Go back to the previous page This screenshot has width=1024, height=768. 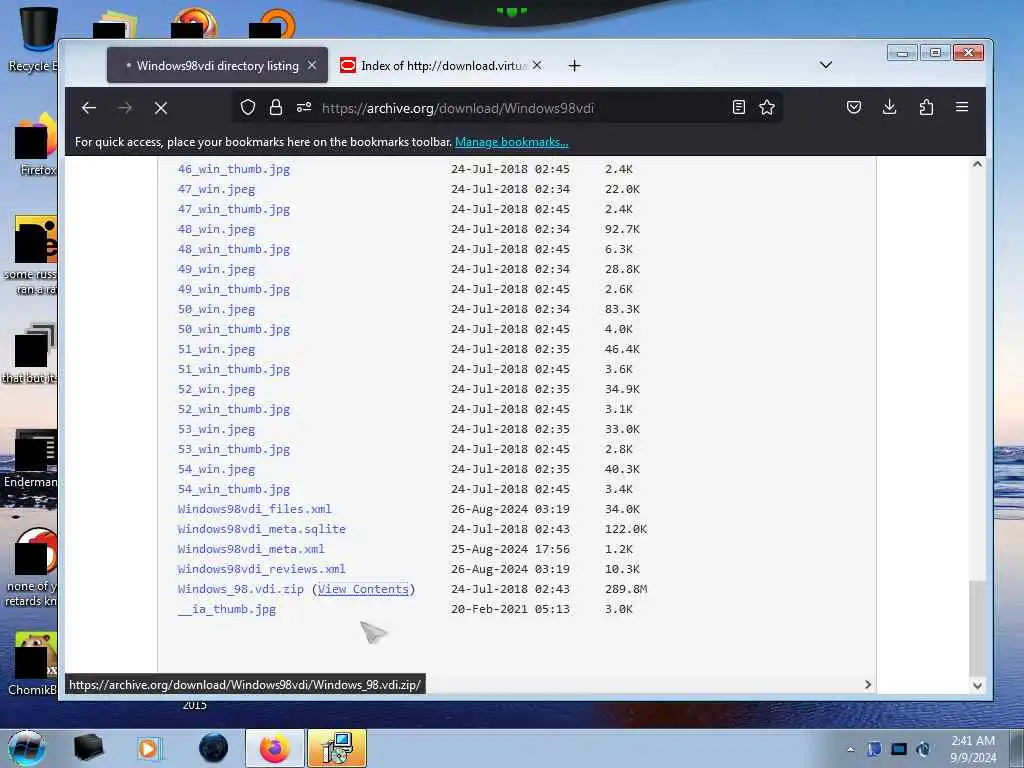89,108
